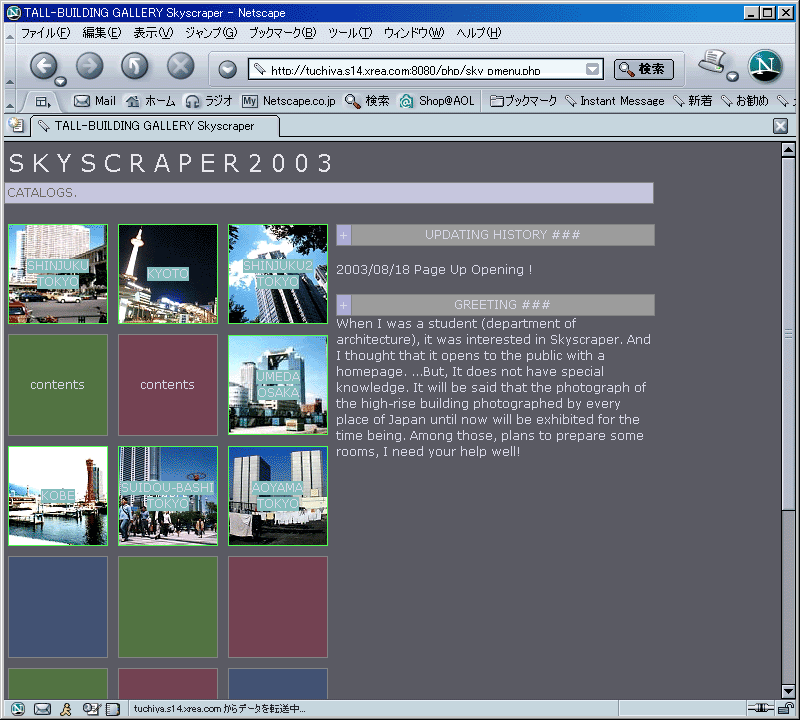Click the 検索 search button beside the URL bar
Image resolution: width=800 pixels, height=720 pixels.
(643, 69)
